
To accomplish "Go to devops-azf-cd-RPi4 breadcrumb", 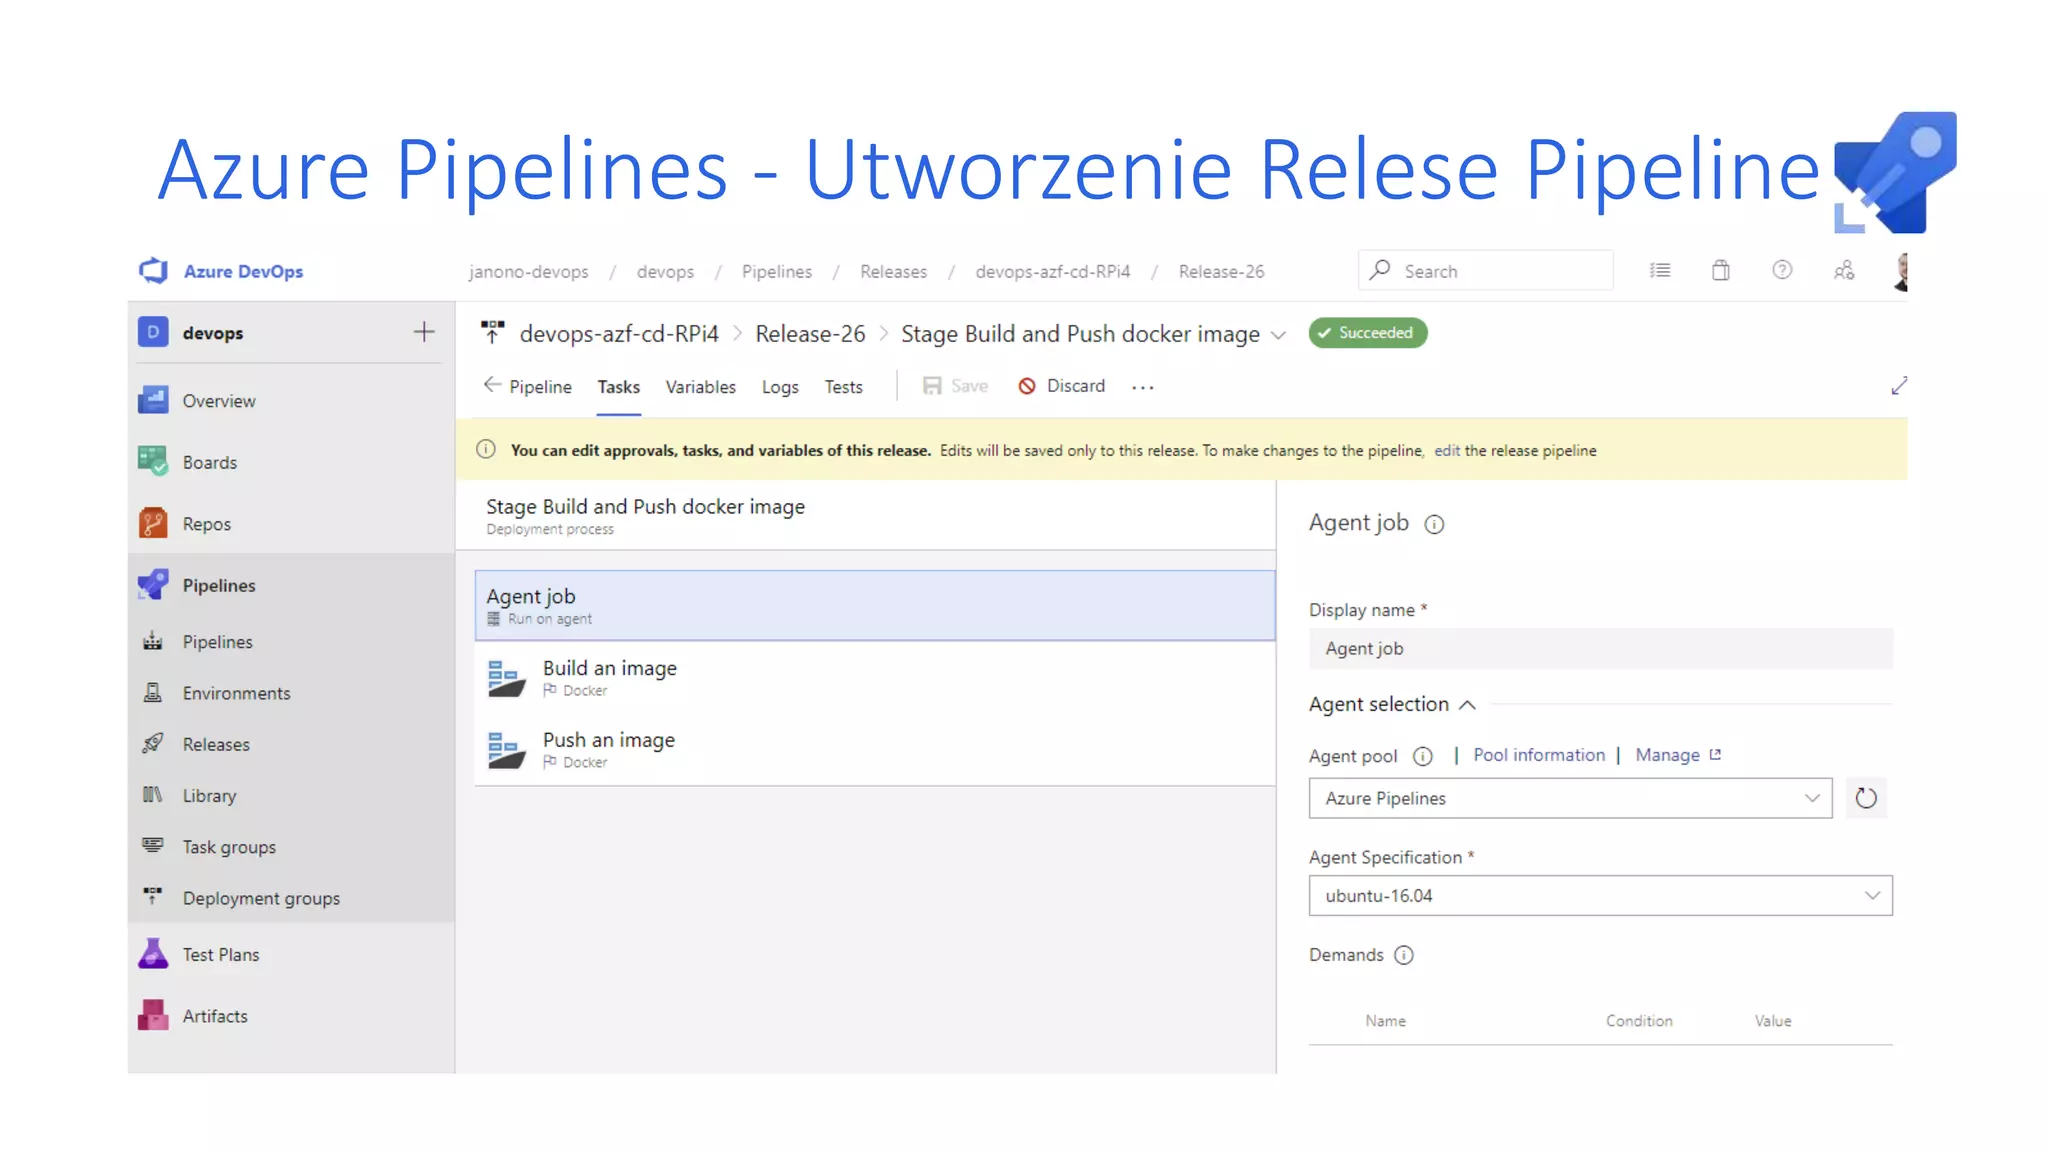I will 1052,272.
